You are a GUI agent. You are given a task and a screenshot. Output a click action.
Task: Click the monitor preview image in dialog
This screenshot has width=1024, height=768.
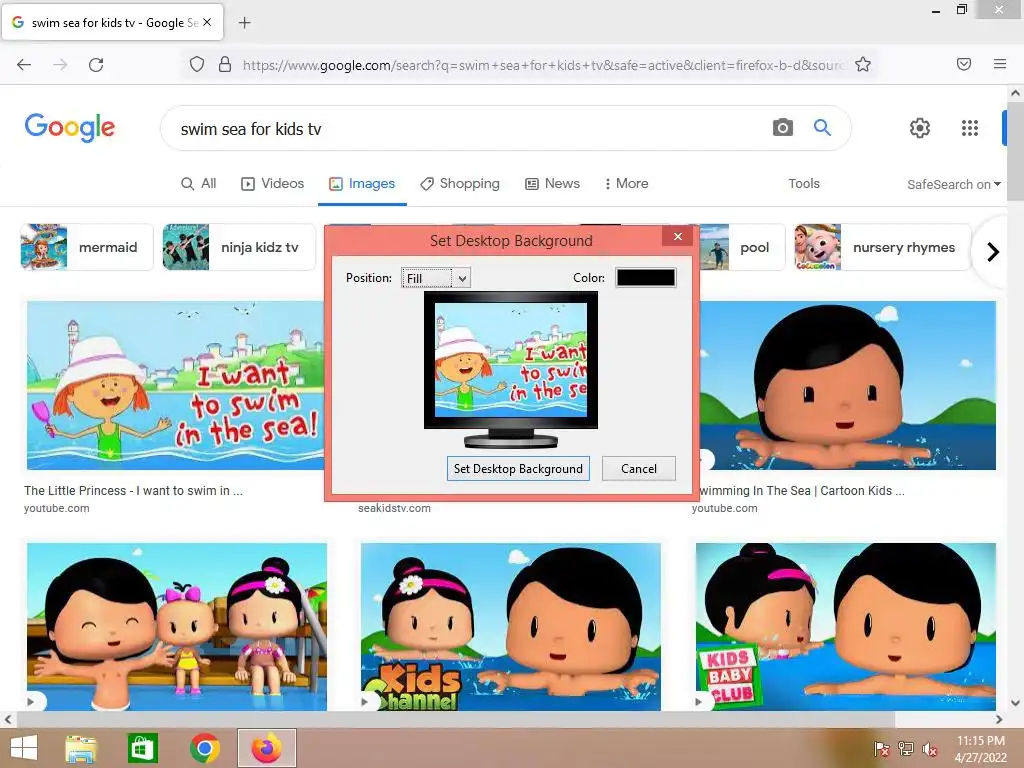(511, 359)
